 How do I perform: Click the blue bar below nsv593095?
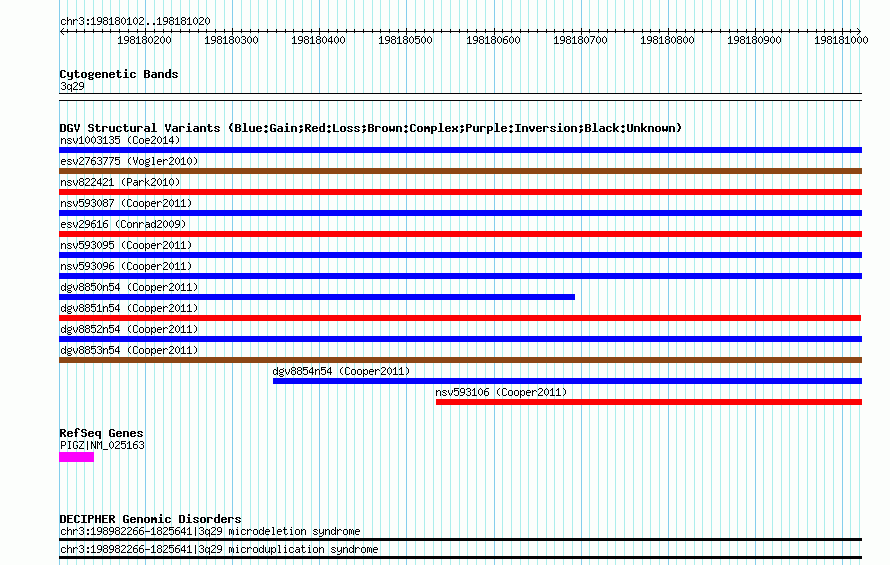pyautogui.click(x=460, y=255)
